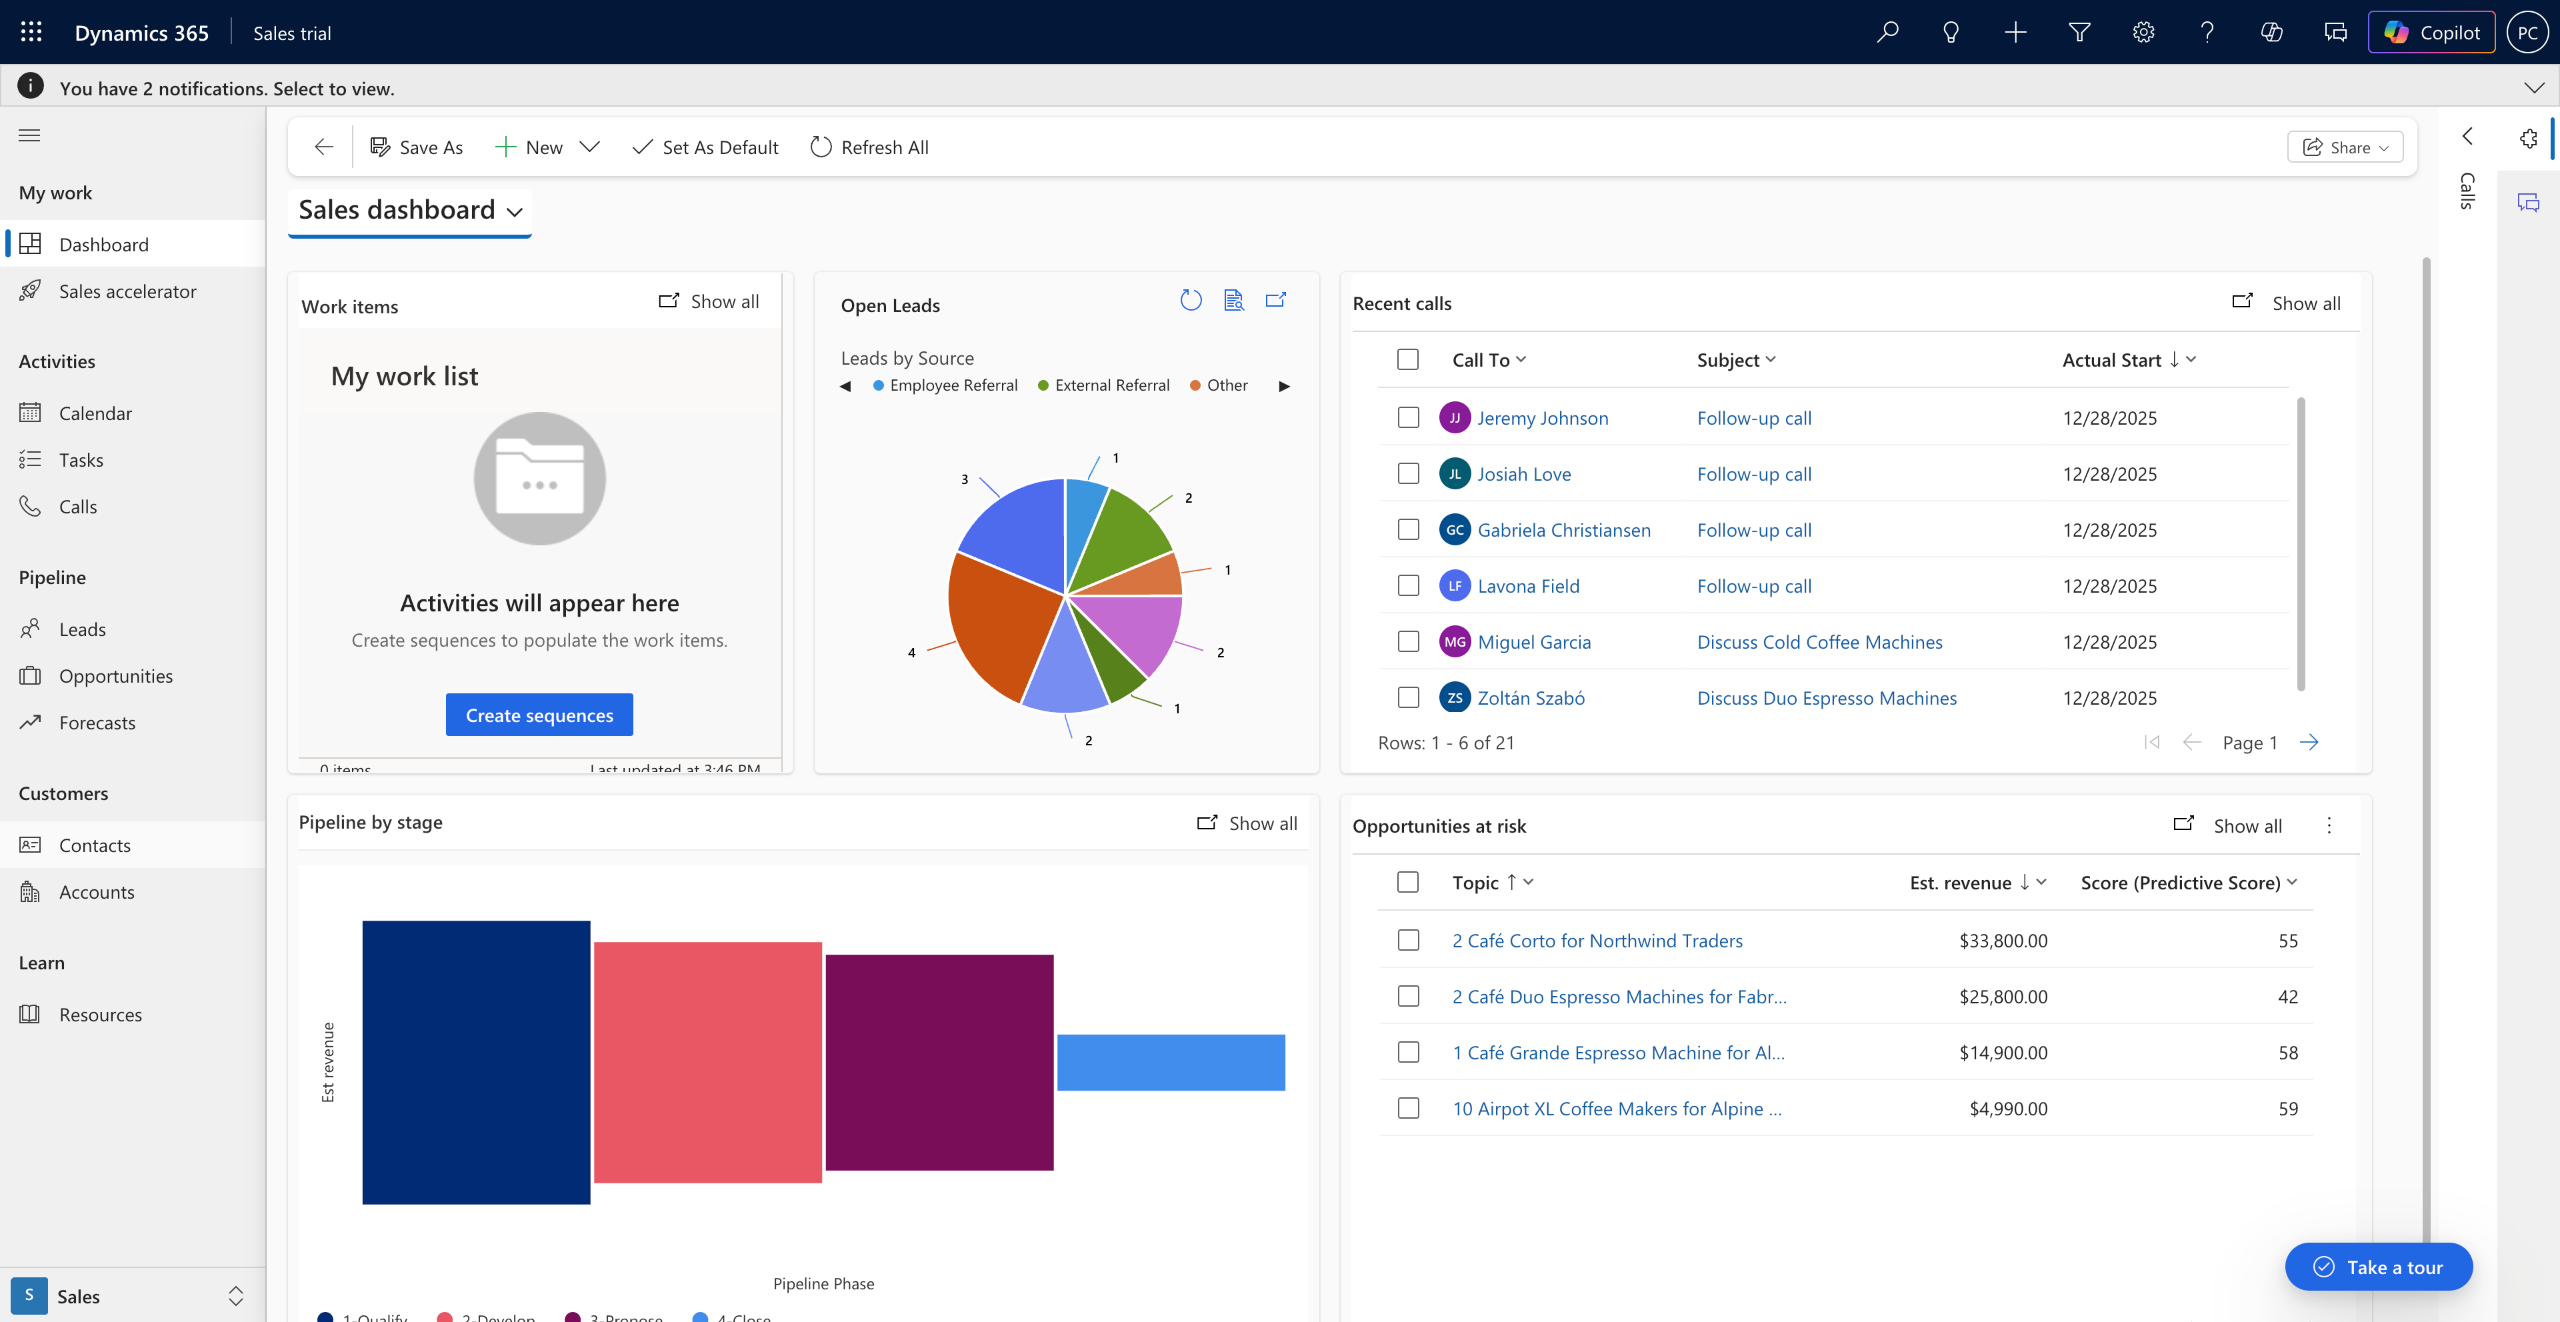Expand the New button dropdown arrow

(590, 147)
